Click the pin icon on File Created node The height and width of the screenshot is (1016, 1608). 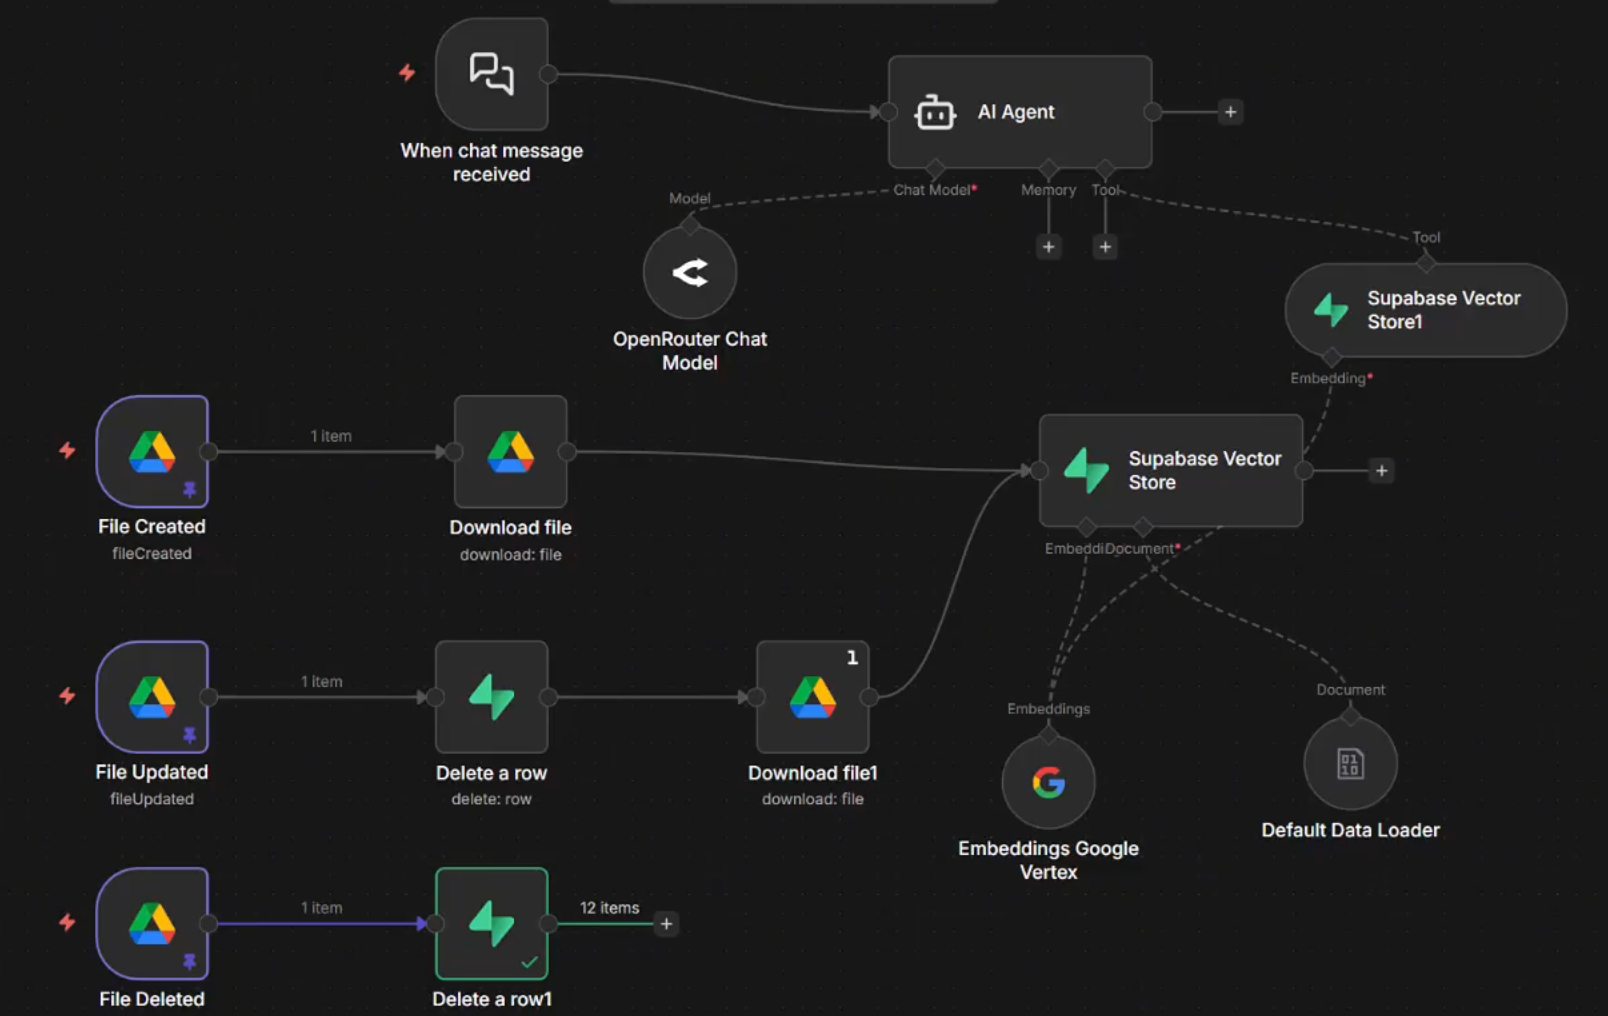(189, 489)
